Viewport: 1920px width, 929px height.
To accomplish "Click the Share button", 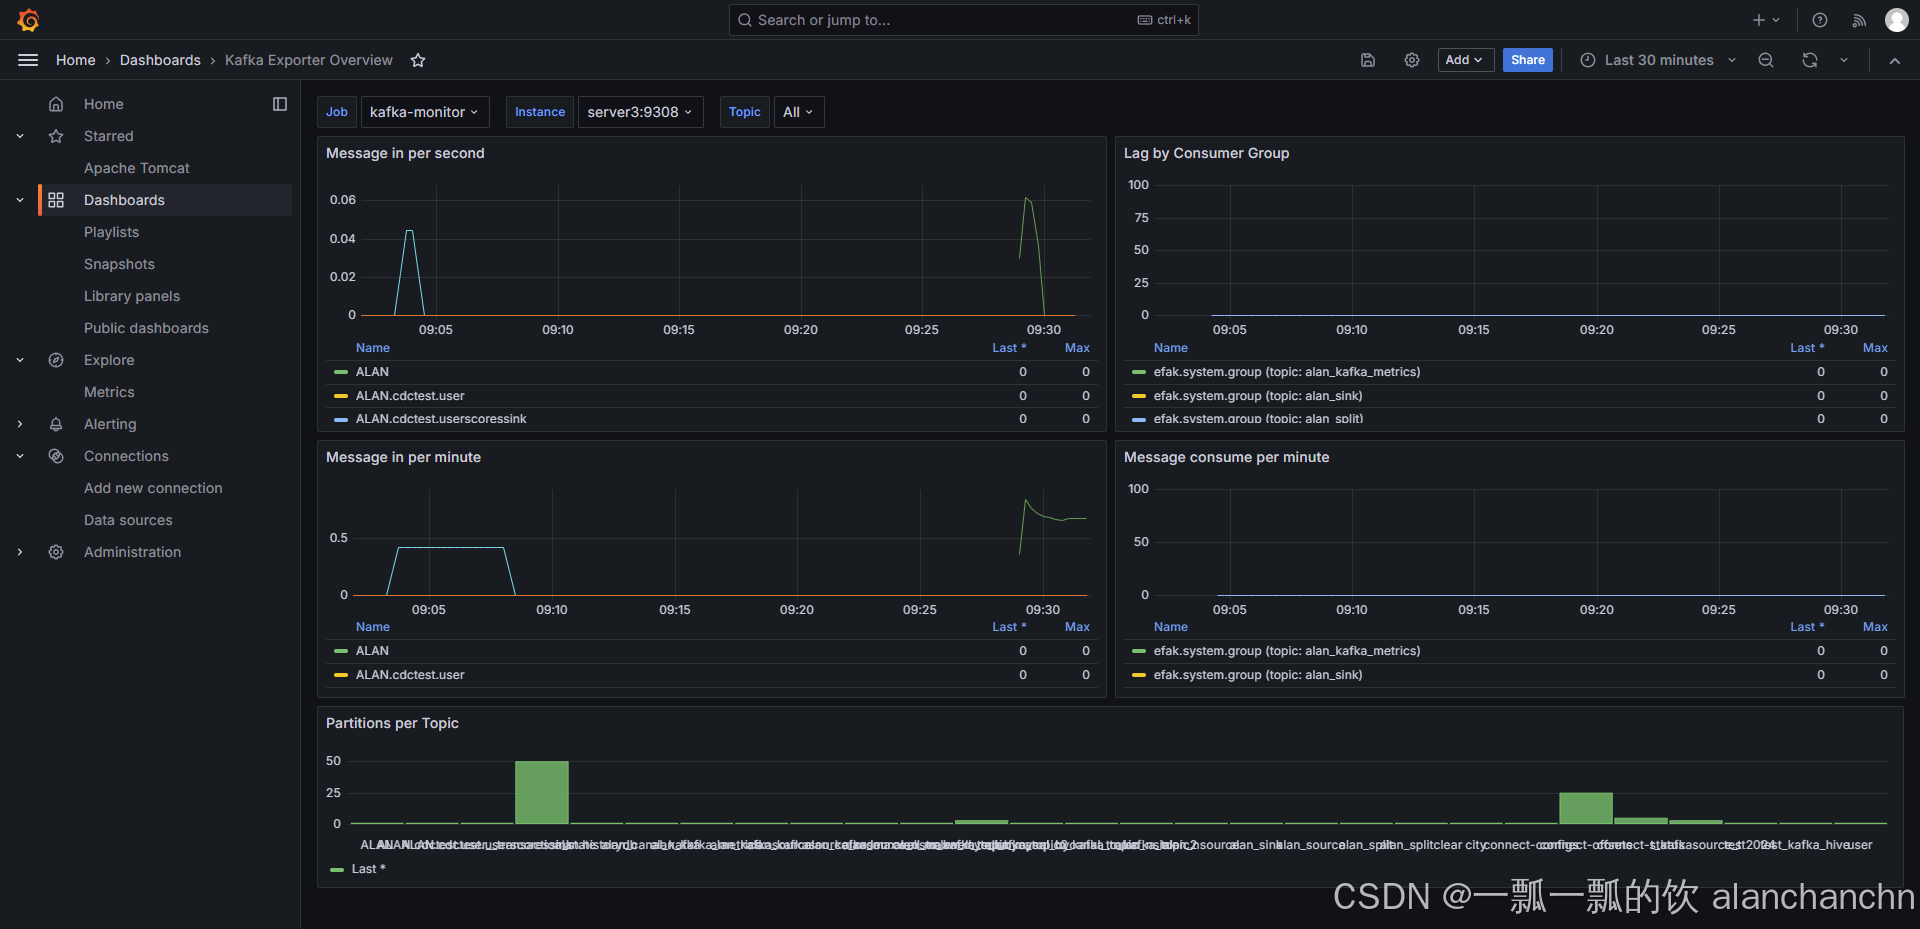I will click(1527, 60).
